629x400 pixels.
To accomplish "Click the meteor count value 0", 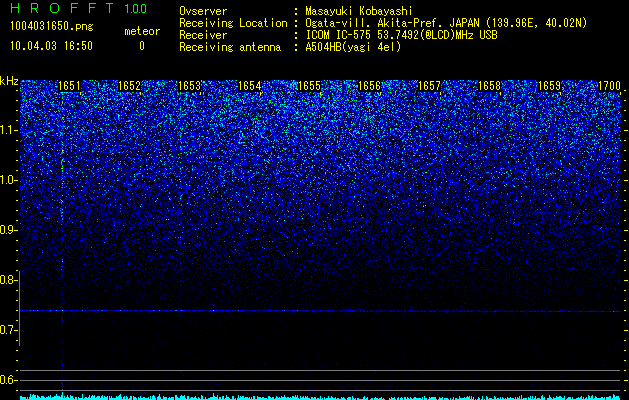I will pos(142,46).
